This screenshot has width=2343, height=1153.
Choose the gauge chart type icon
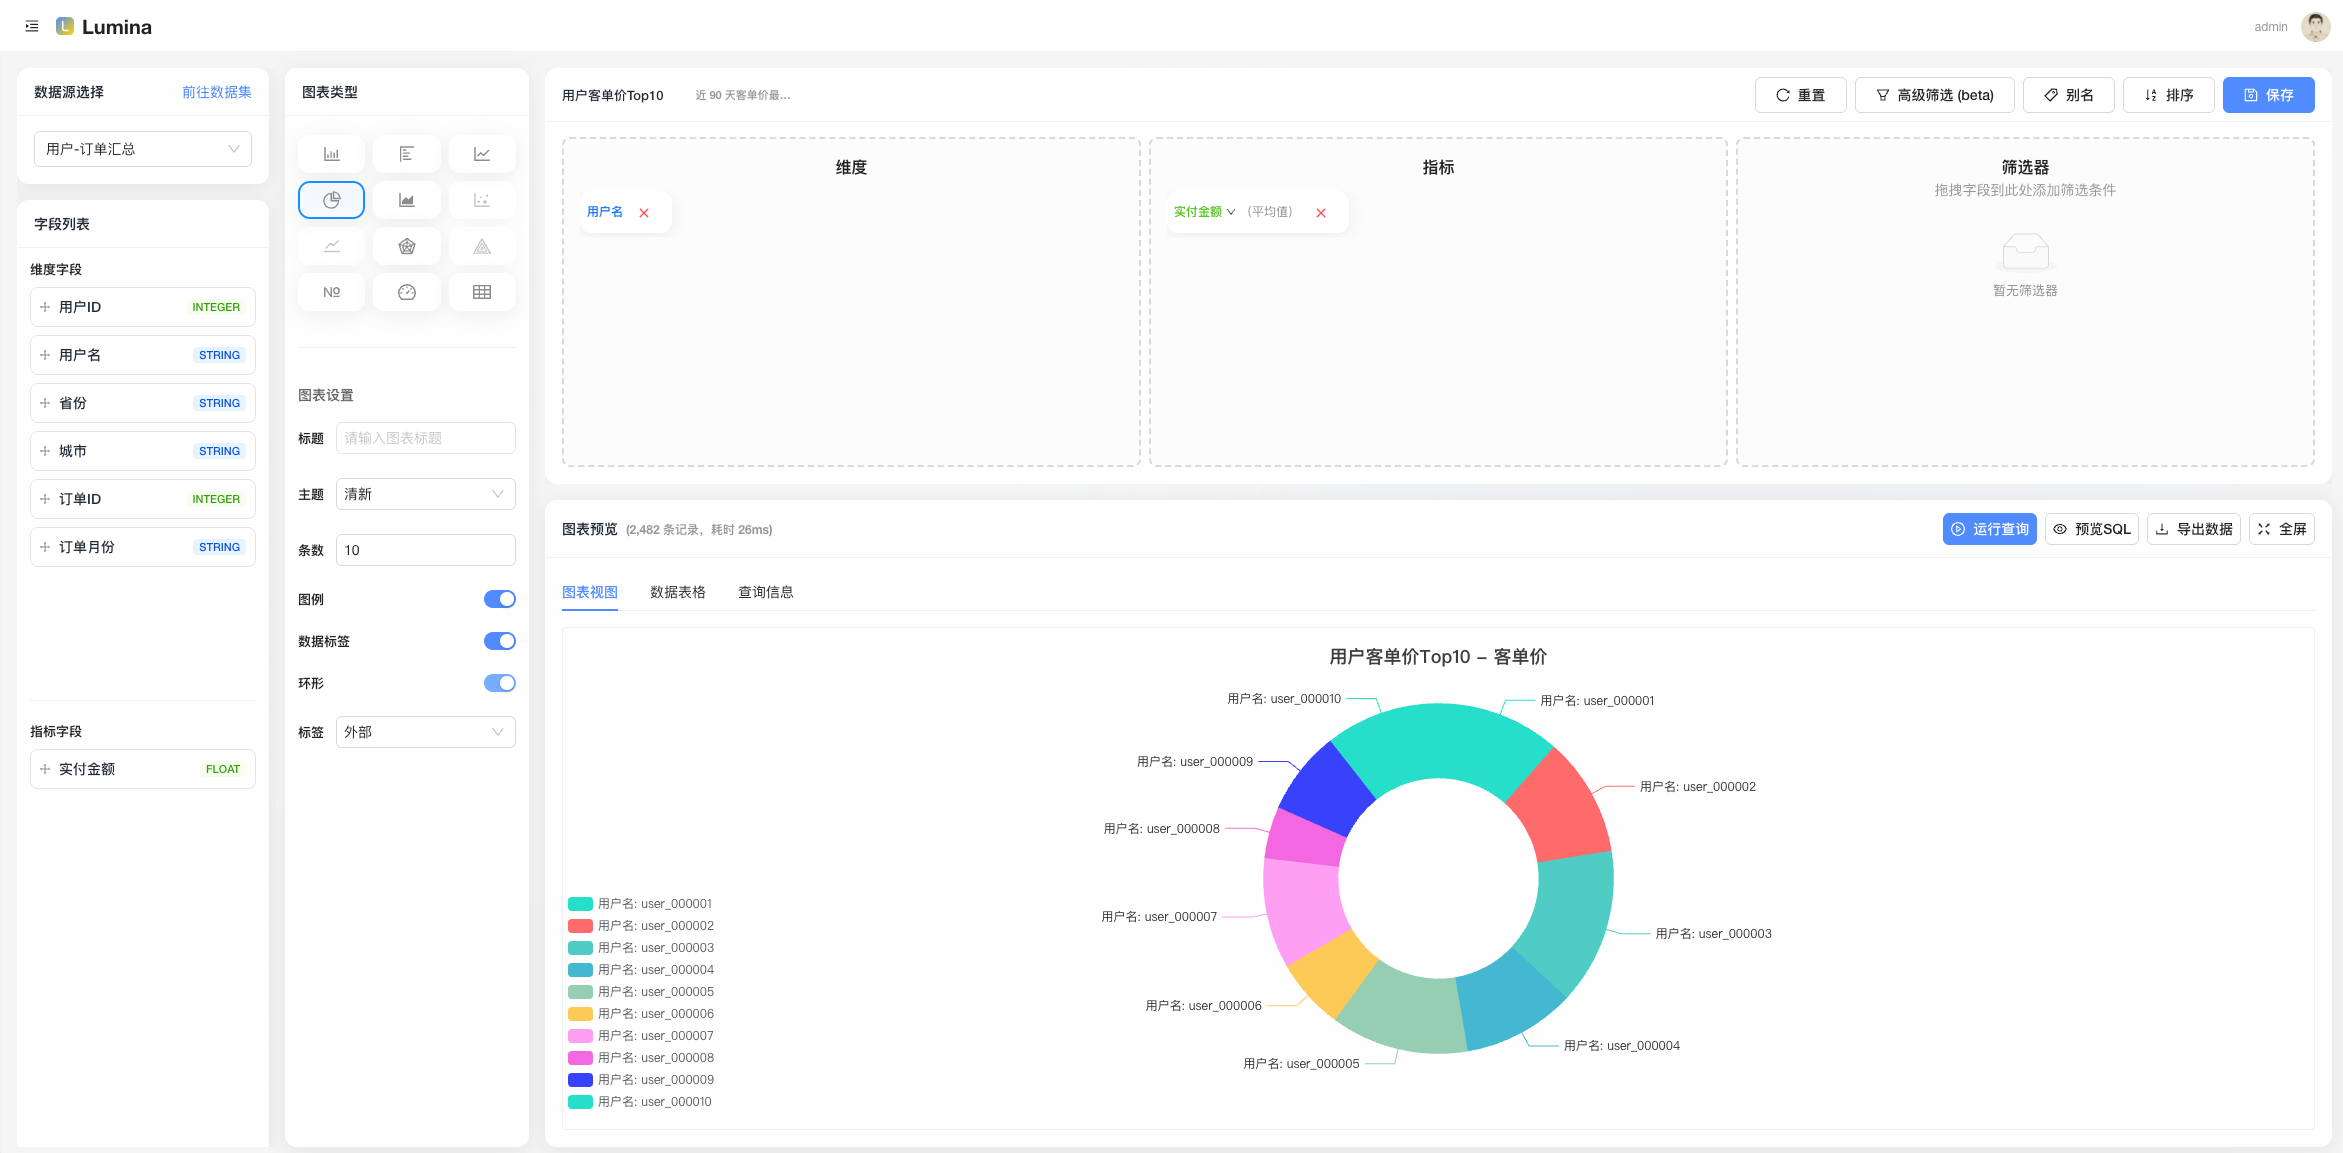(x=406, y=292)
